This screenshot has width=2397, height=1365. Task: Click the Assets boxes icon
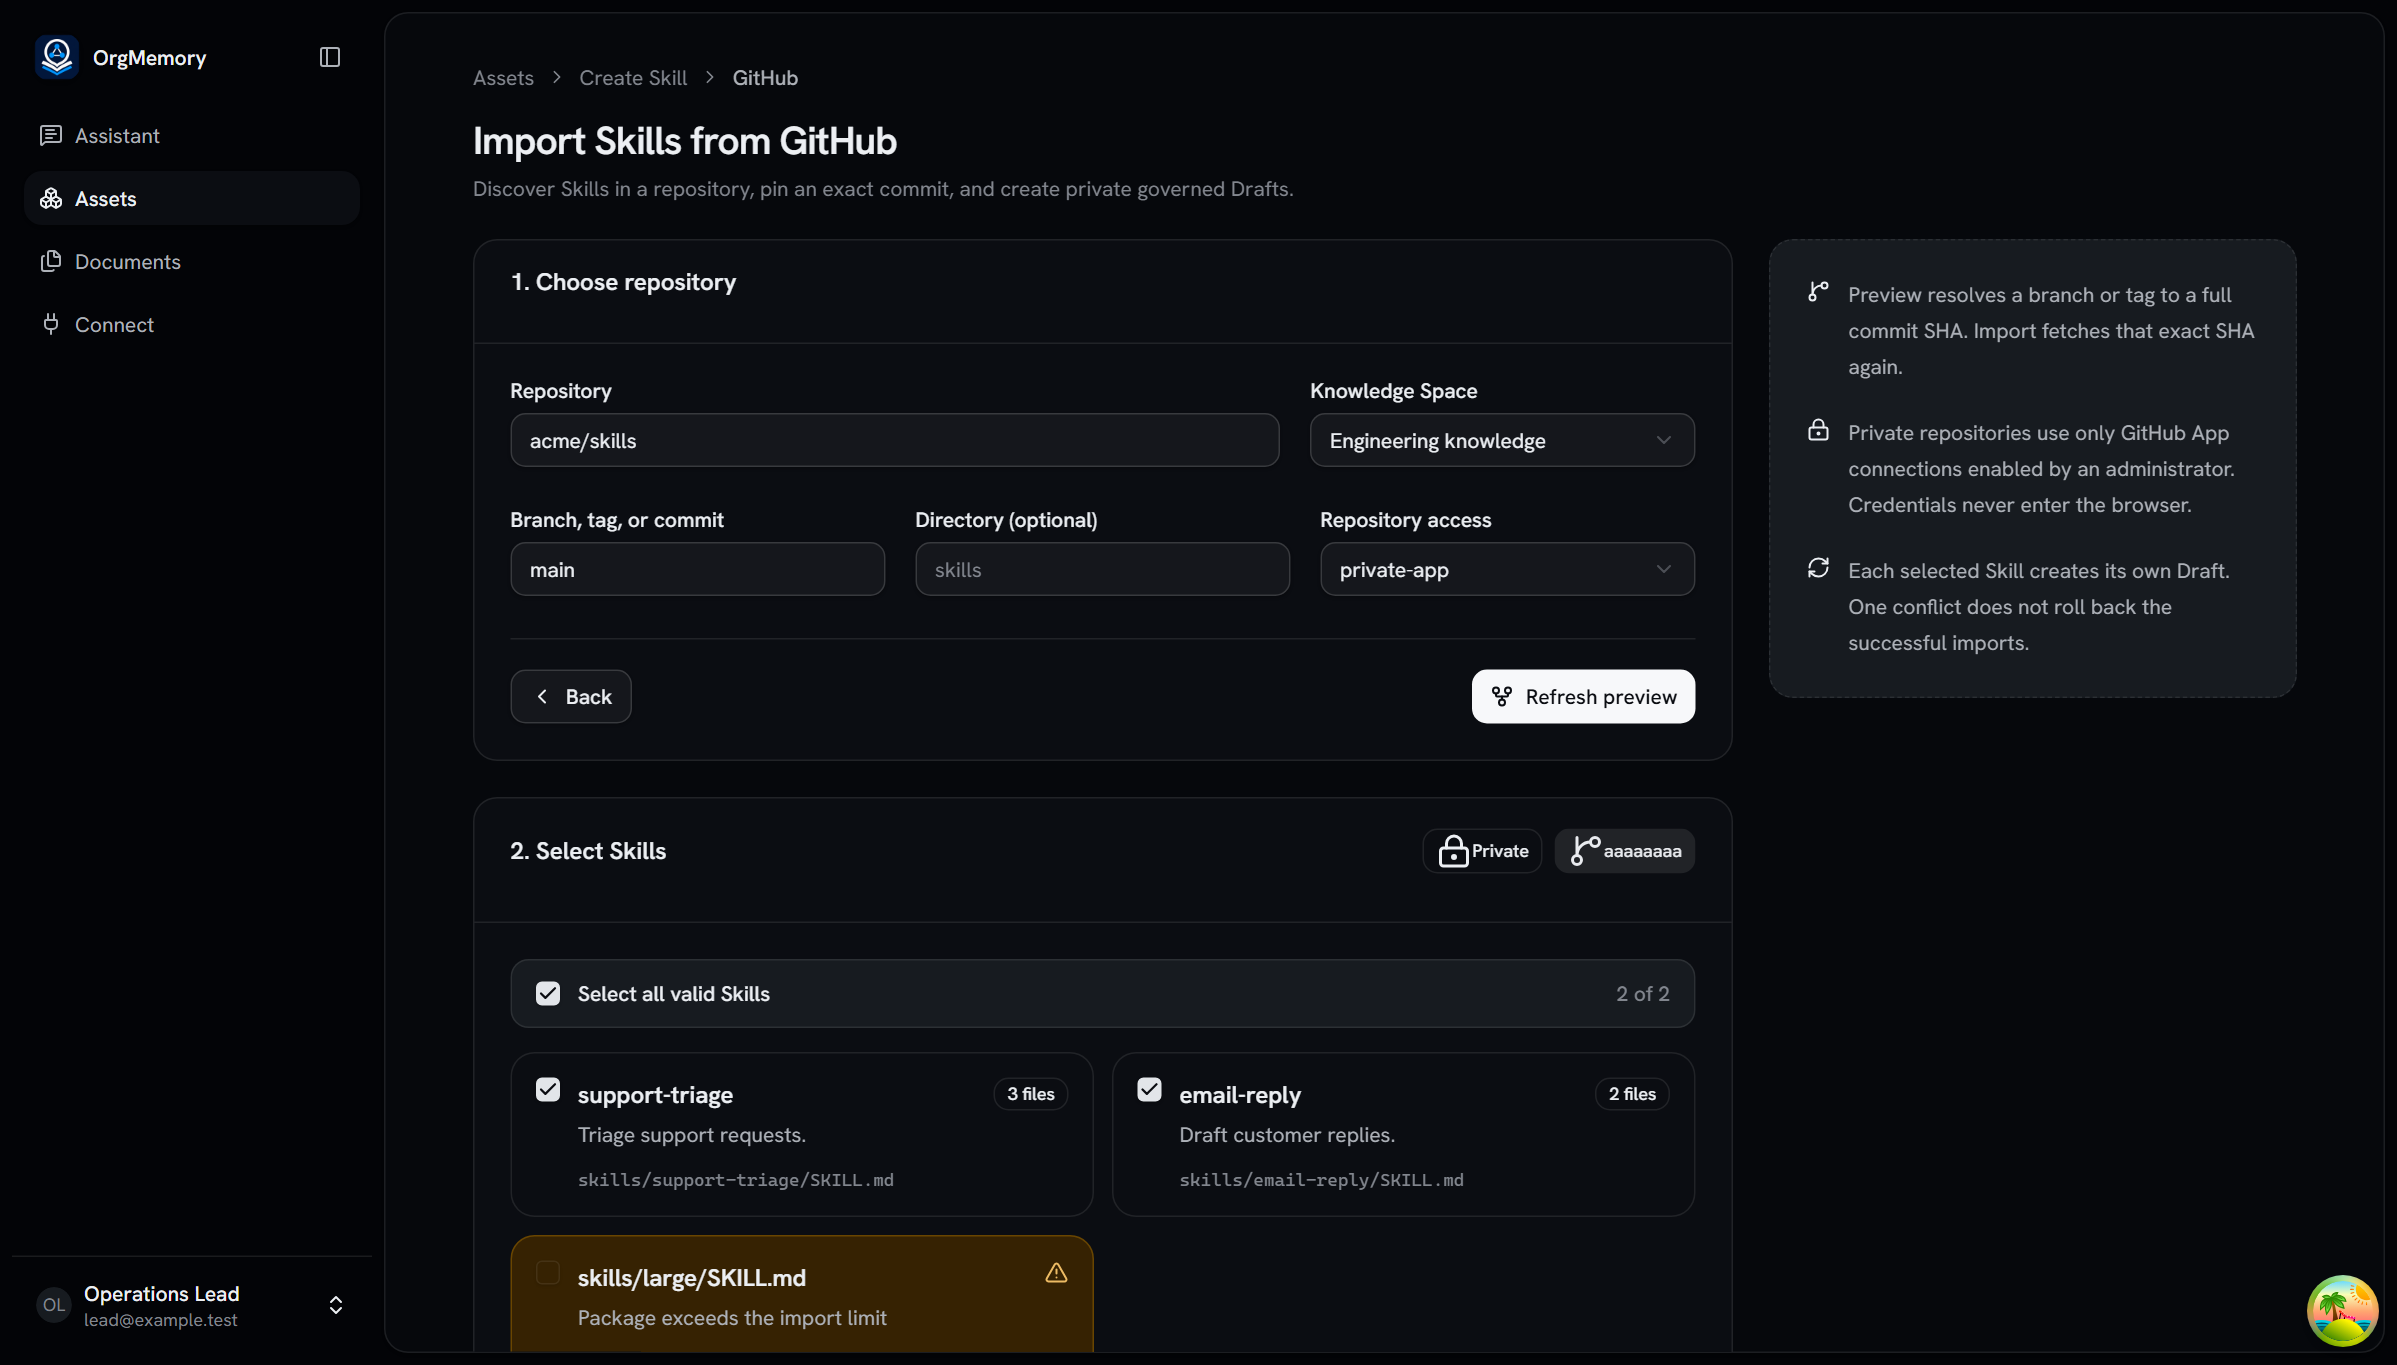51,198
